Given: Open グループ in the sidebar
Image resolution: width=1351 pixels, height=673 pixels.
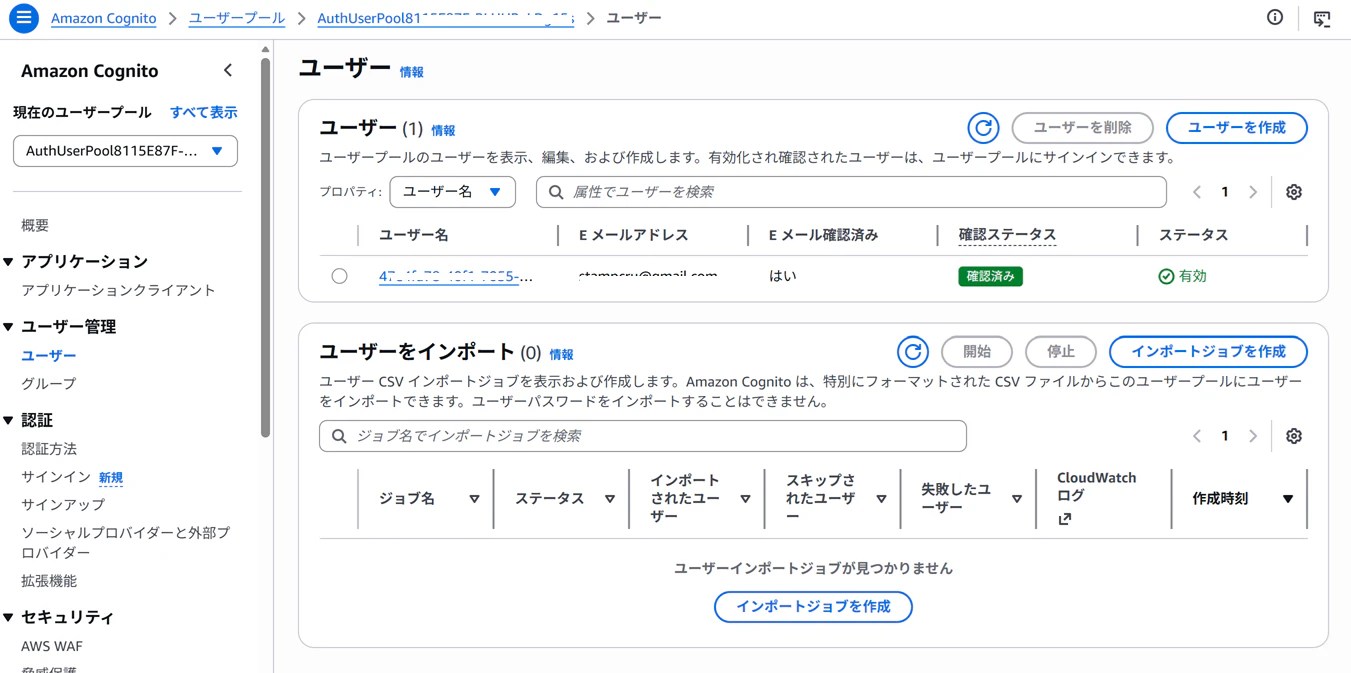Looking at the screenshot, I should [48, 383].
